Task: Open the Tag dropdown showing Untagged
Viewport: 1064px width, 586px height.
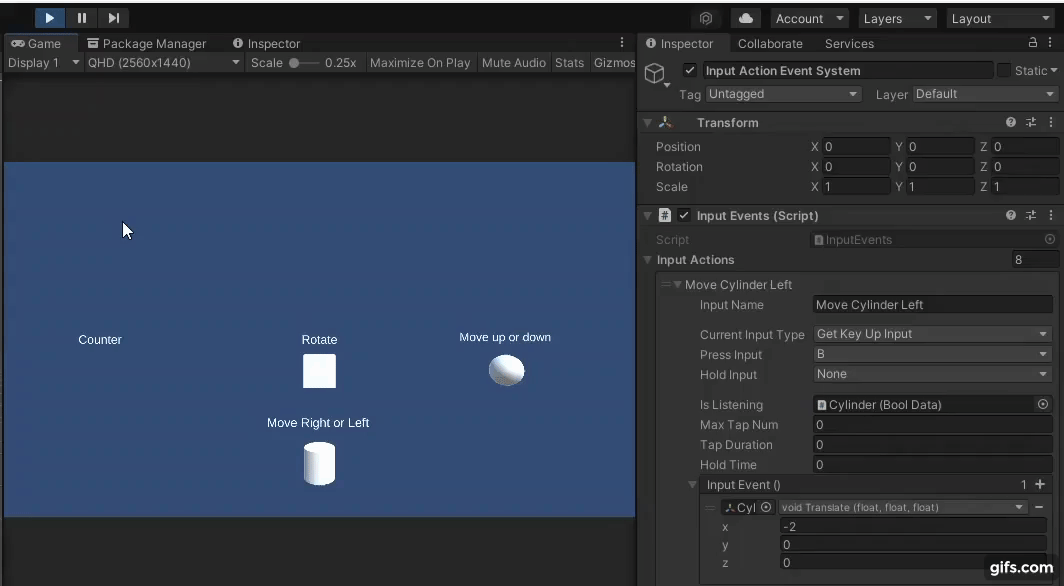Action: click(x=783, y=94)
